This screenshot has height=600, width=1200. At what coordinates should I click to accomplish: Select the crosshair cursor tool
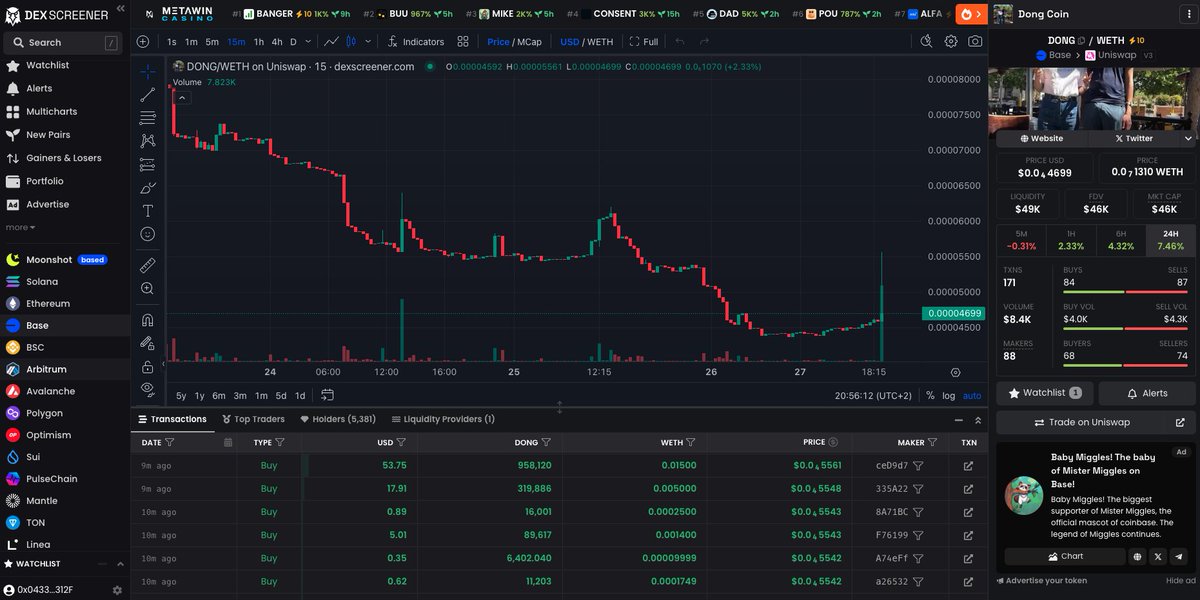pyautogui.click(x=147, y=72)
